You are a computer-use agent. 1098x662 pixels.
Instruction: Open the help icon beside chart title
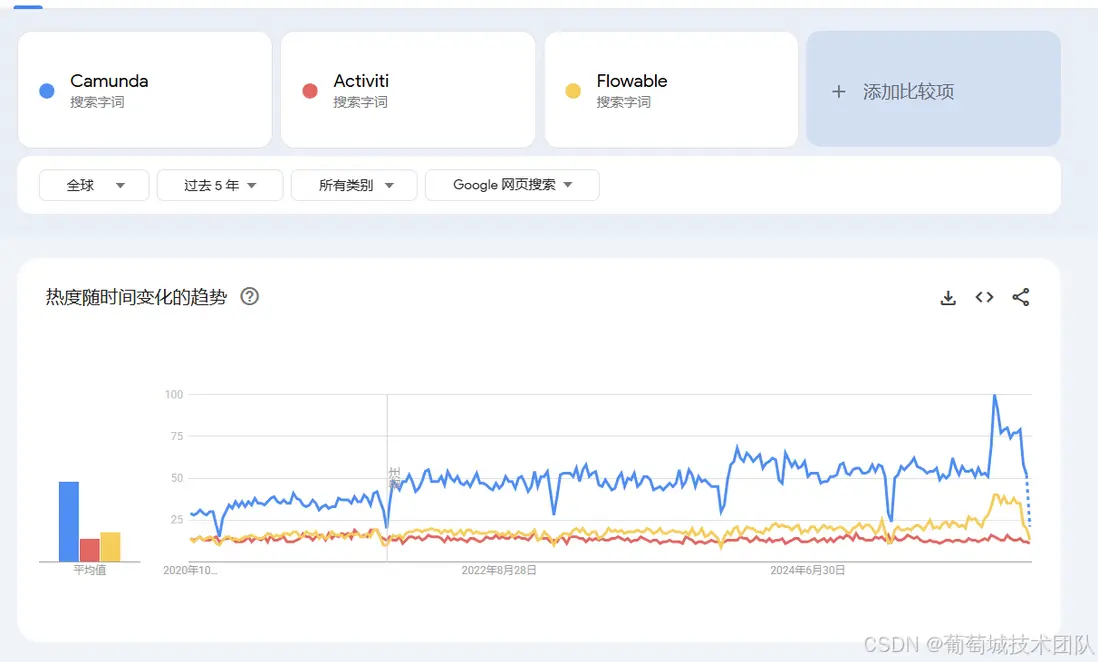click(250, 296)
